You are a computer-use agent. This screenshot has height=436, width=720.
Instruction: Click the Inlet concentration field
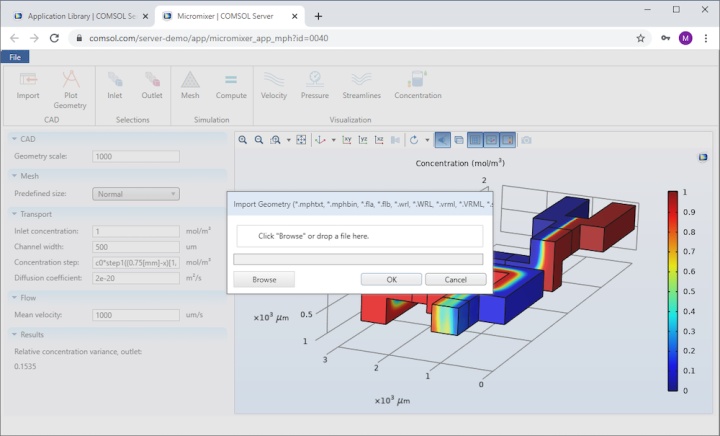point(136,231)
